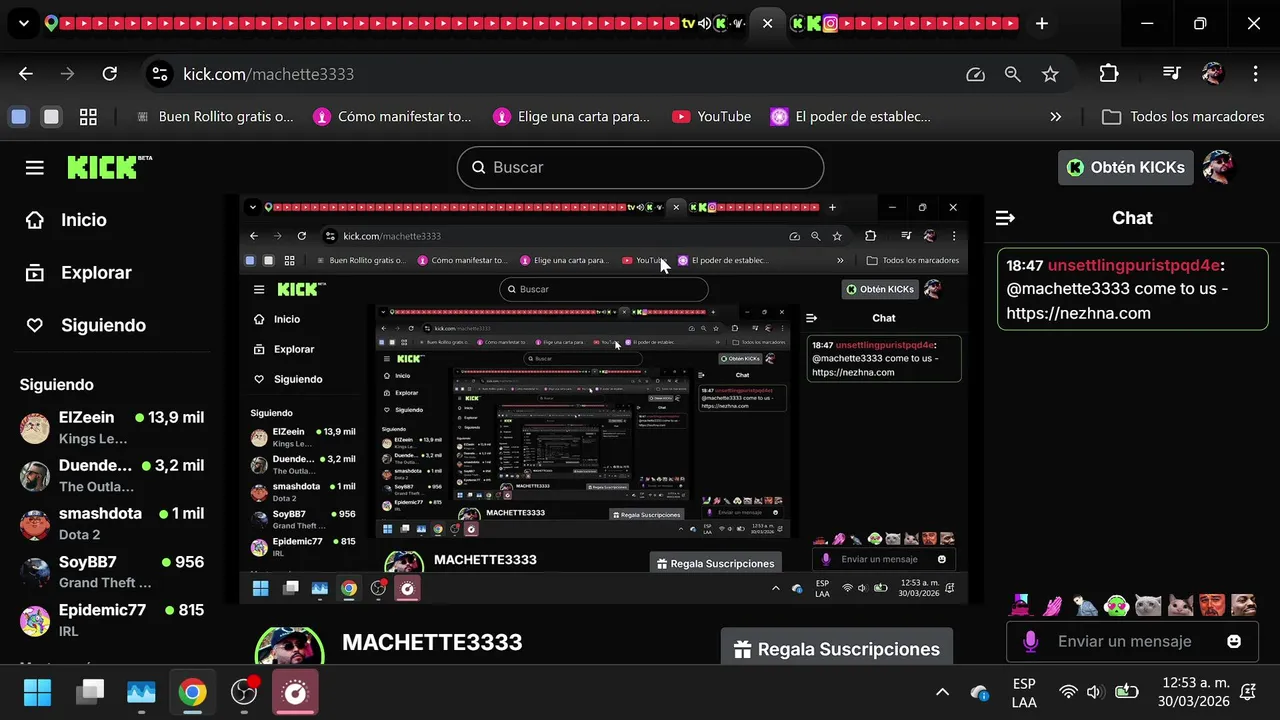1280x720 pixels.
Task: Open the Chrome extensions puzzle menu
Action: 1108,74
